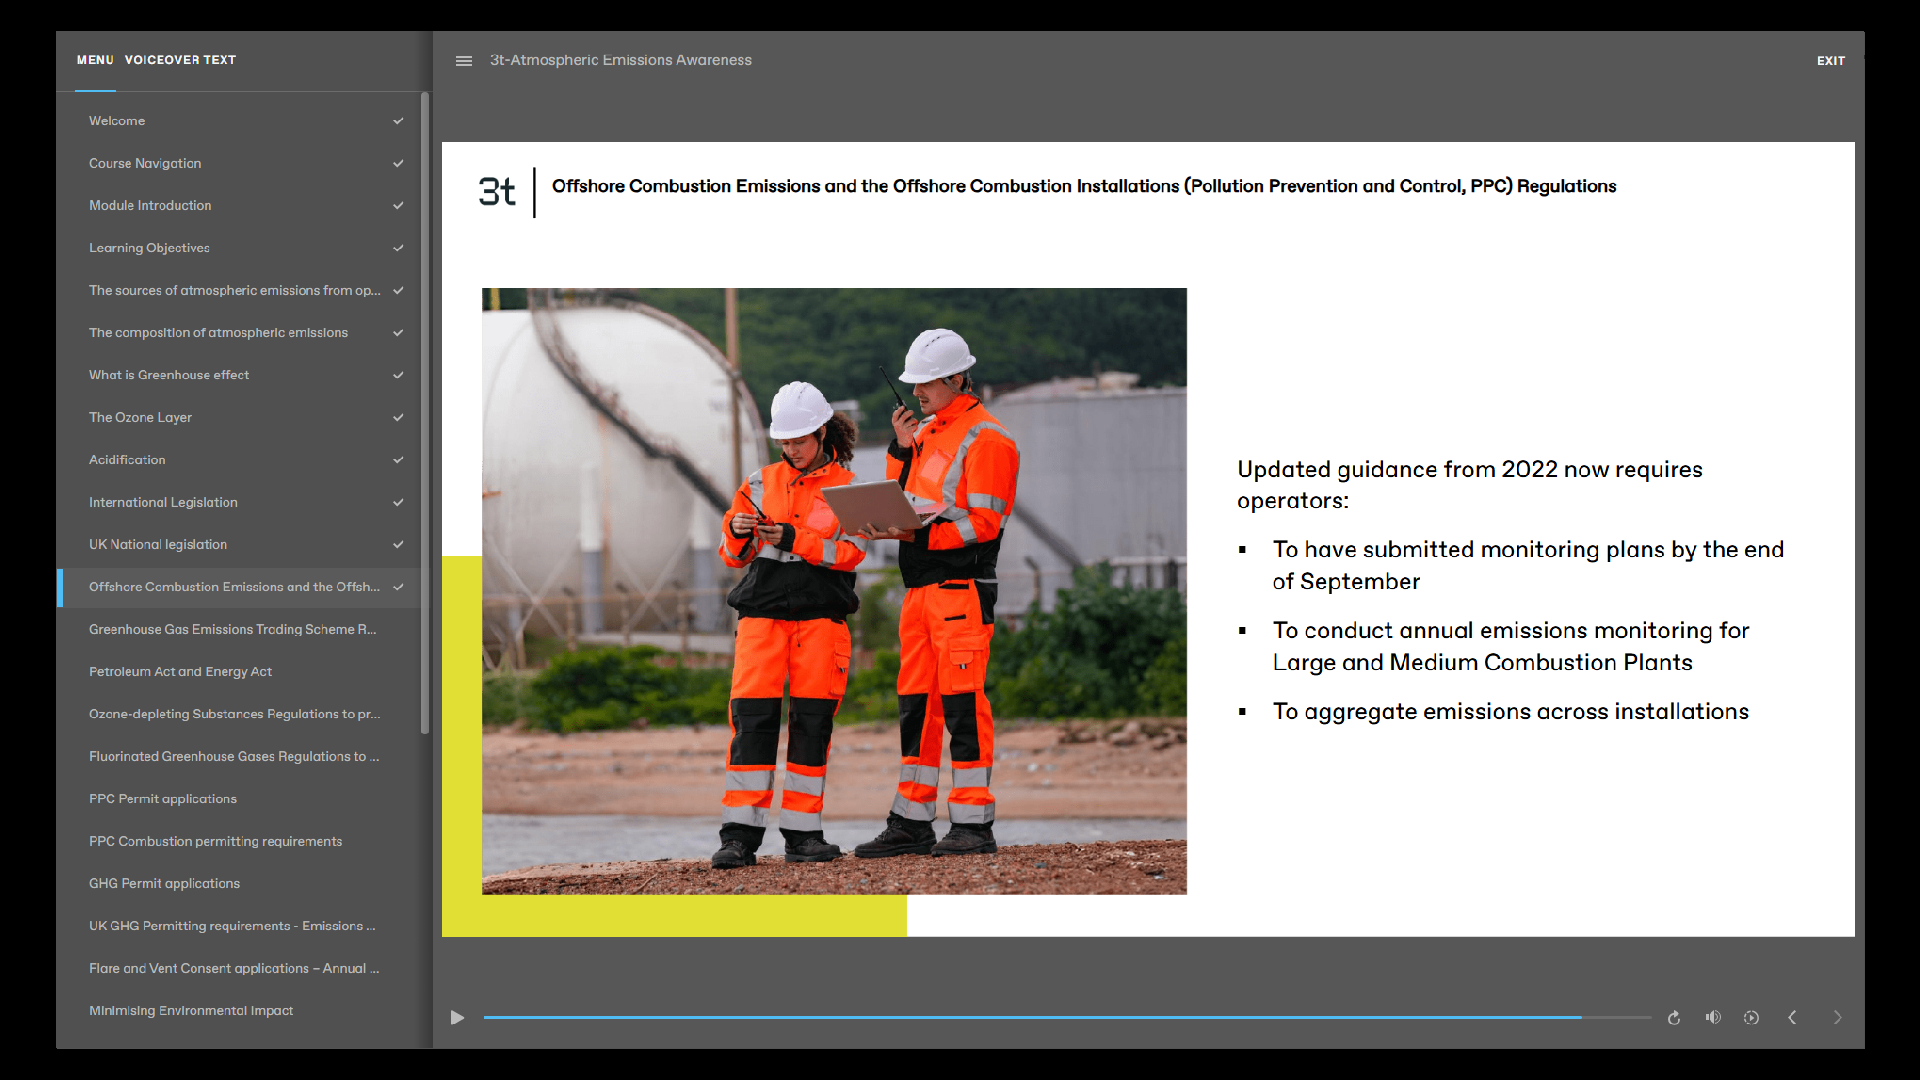Click the checkmark beside Welcome

pos(398,121)
